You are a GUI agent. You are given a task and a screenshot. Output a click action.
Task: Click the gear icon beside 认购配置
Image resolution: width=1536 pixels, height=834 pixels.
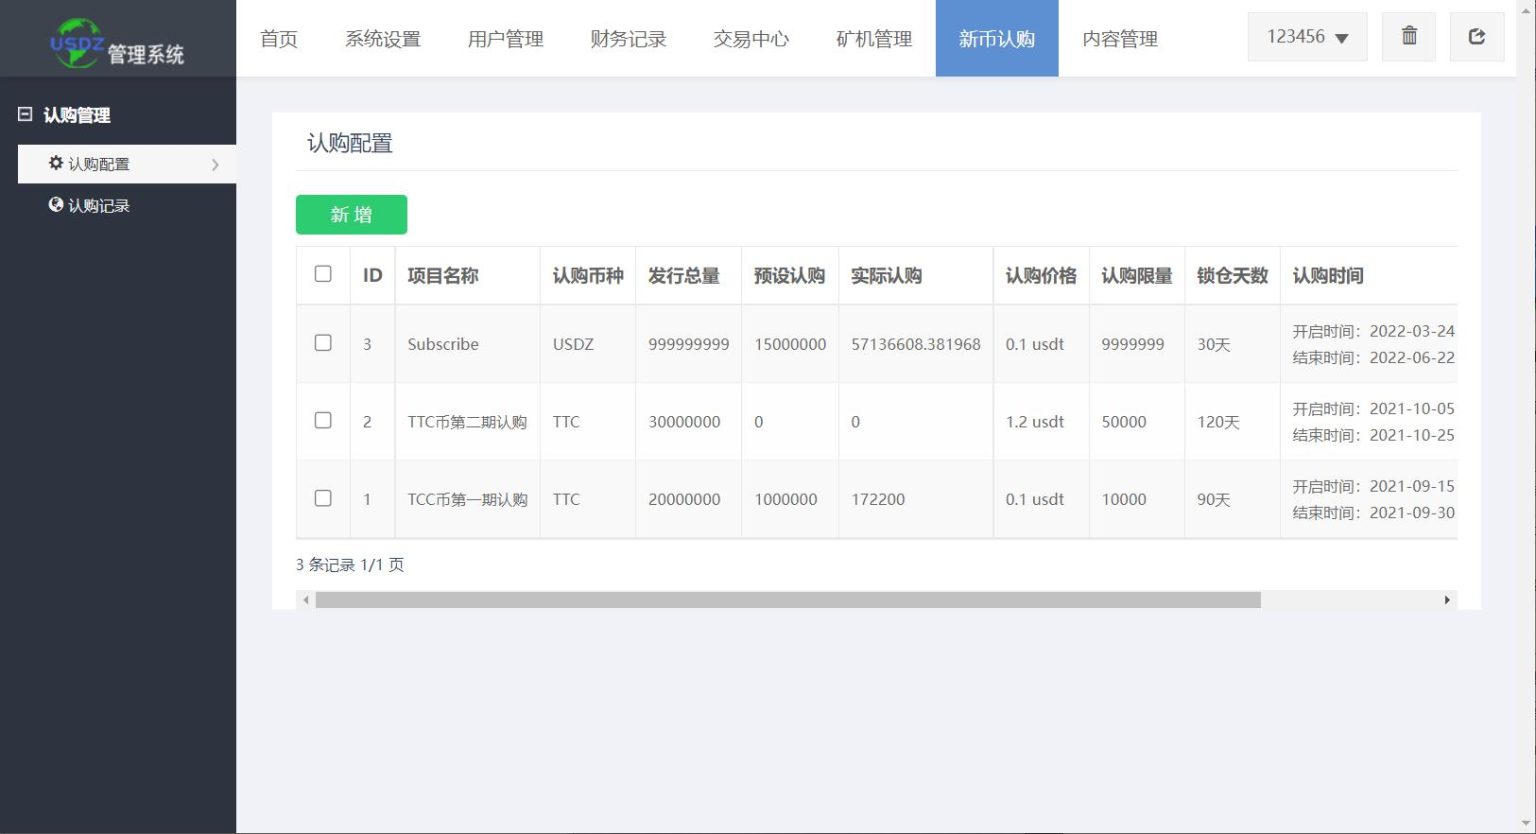point(56,163)
